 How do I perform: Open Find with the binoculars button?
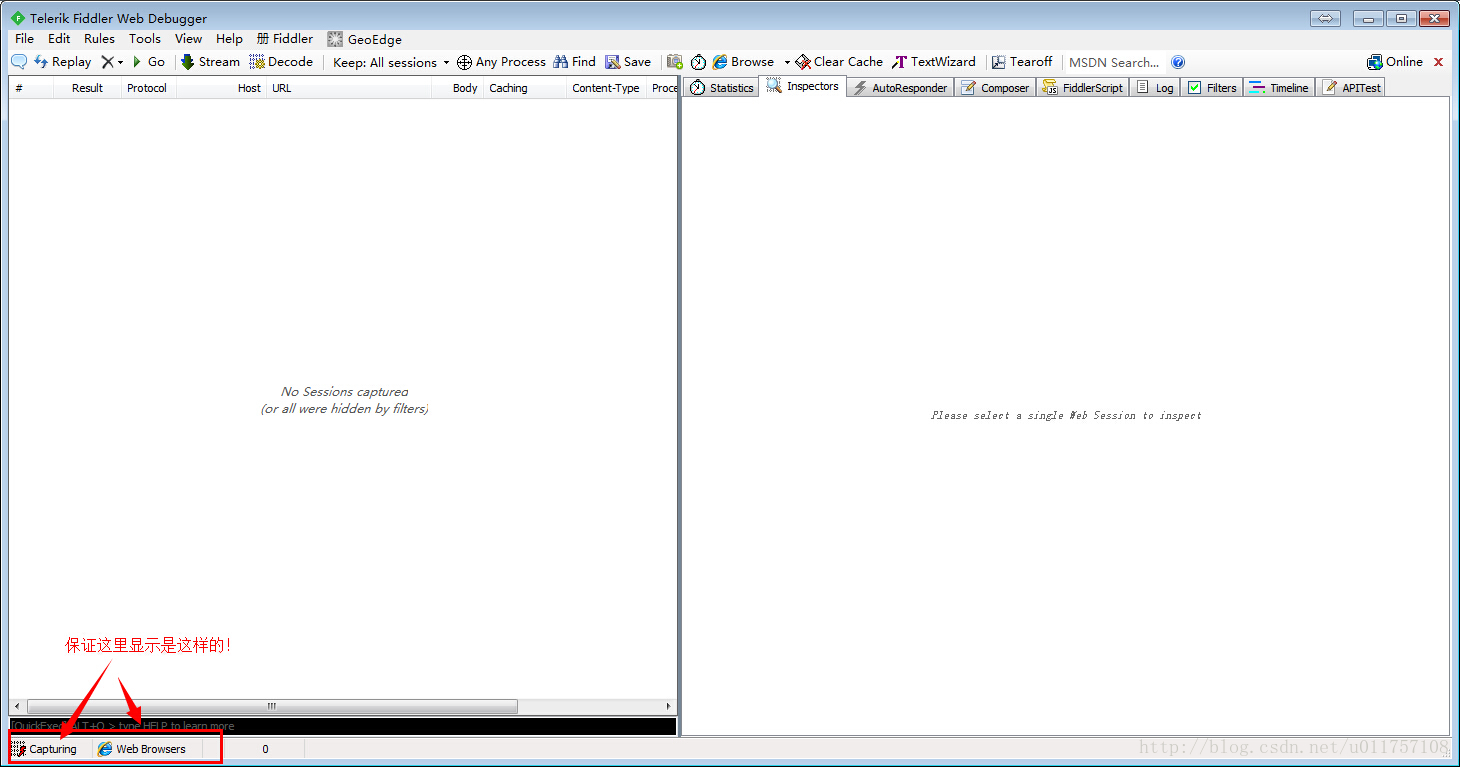click(x=574, y=62)
